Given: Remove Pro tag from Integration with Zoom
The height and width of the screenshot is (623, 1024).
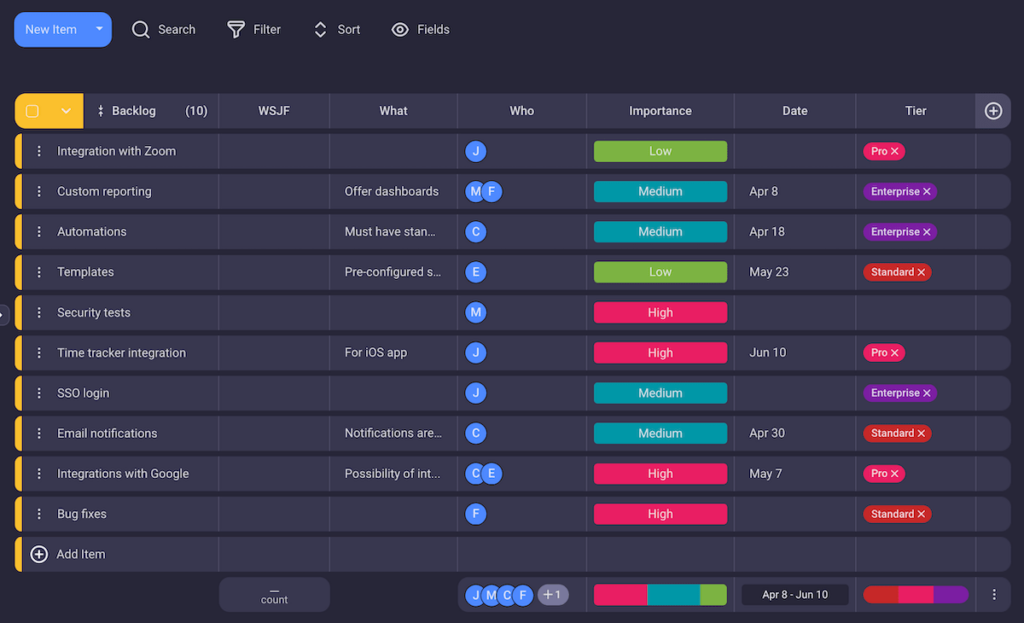Looking at the screenshot, I should click(895, 152).
